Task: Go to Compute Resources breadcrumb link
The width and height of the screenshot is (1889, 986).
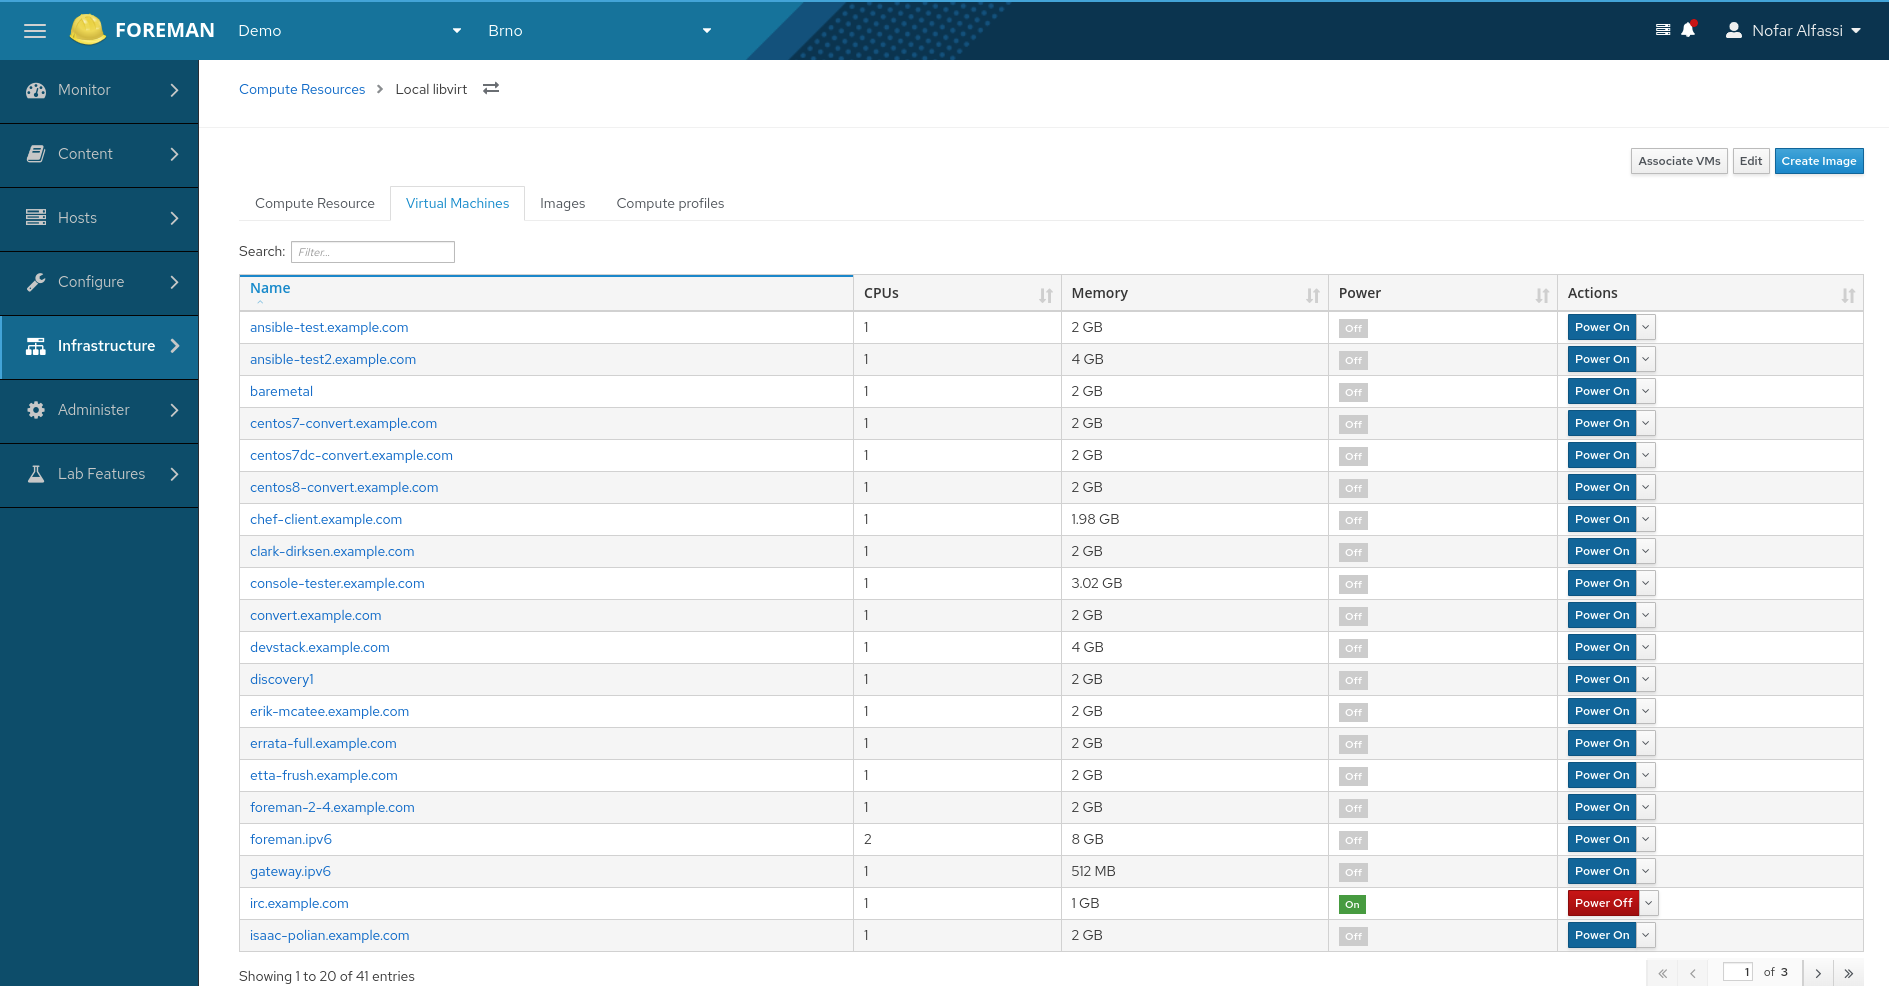Action: (302, 89)
